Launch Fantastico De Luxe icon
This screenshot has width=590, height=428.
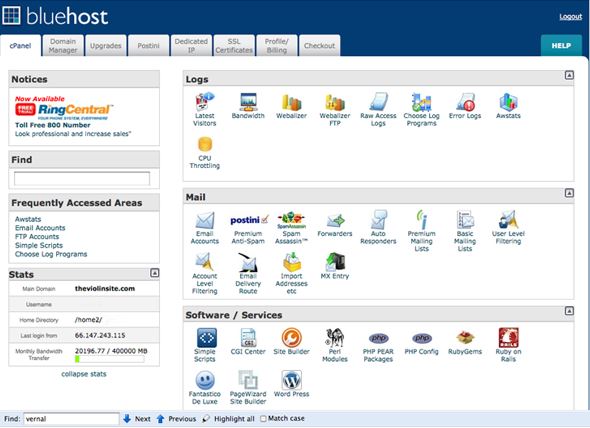205,380
